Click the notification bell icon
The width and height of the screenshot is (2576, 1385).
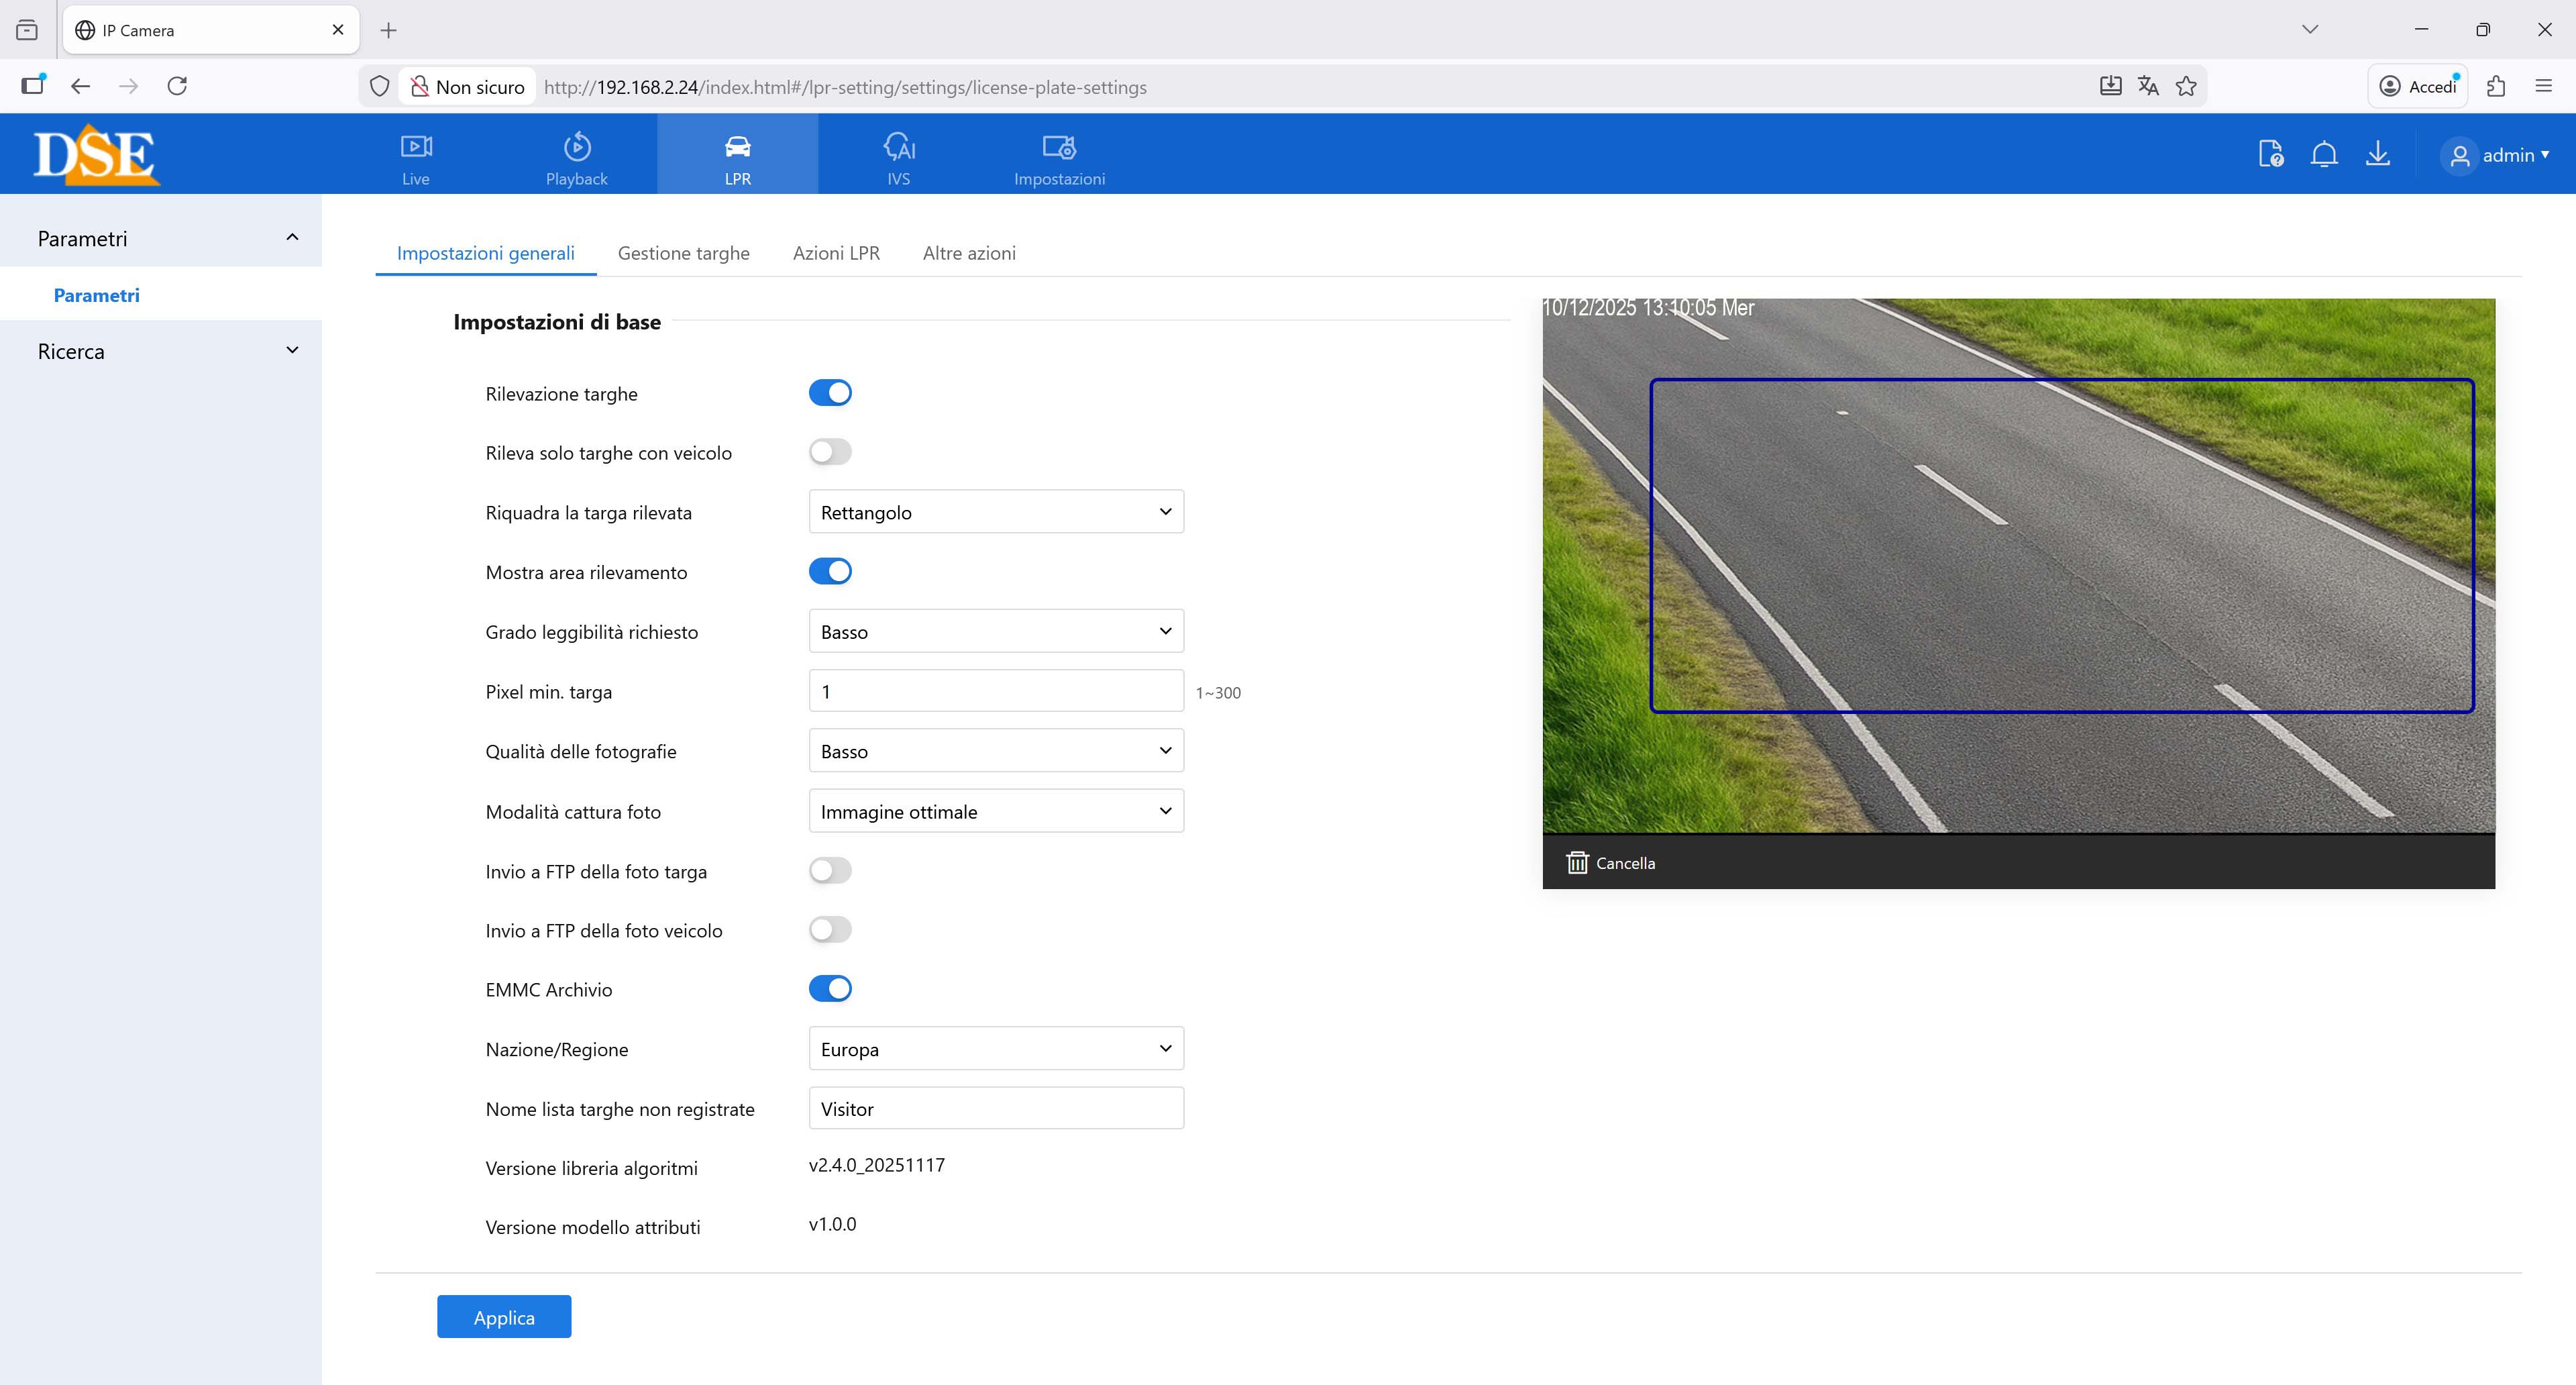click(2324, 154)
